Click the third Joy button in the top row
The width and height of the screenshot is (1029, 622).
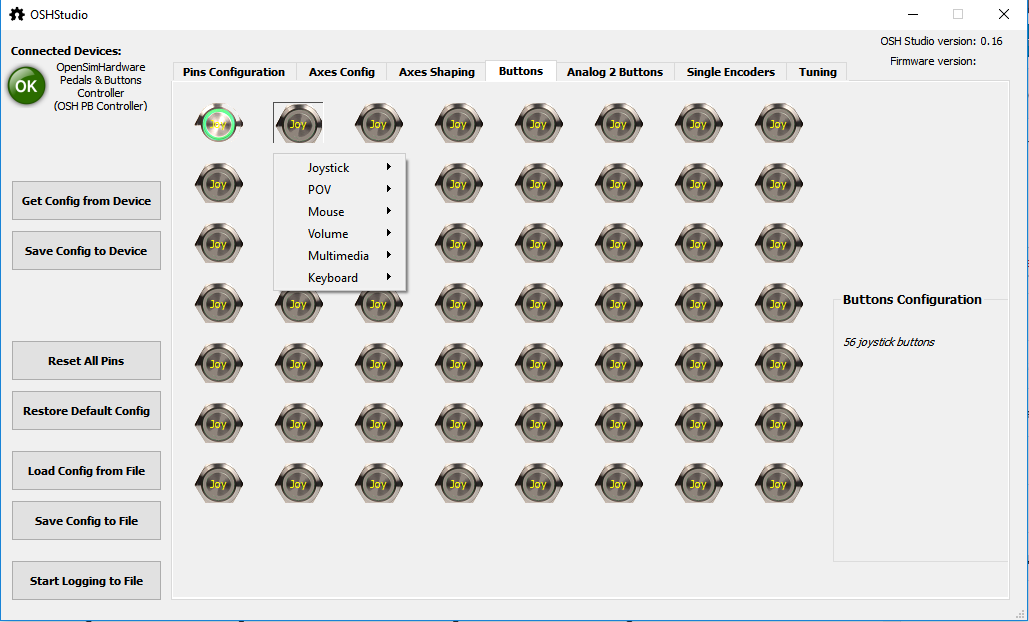coord(378,124)
